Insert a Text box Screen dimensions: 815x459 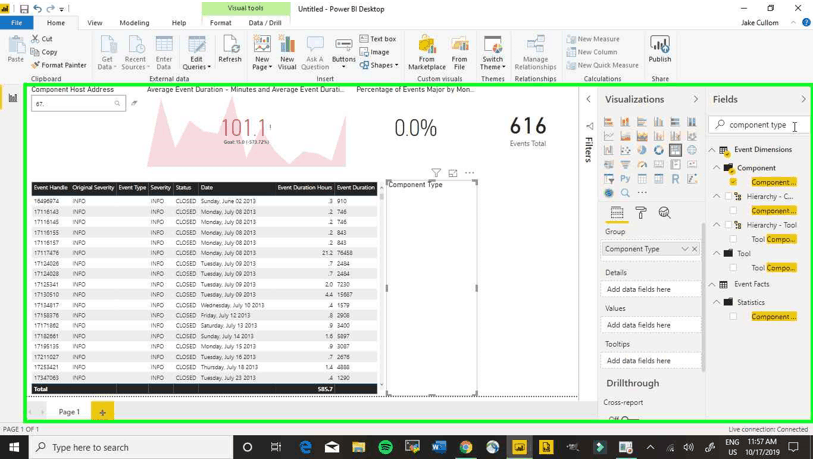[378, 39]
